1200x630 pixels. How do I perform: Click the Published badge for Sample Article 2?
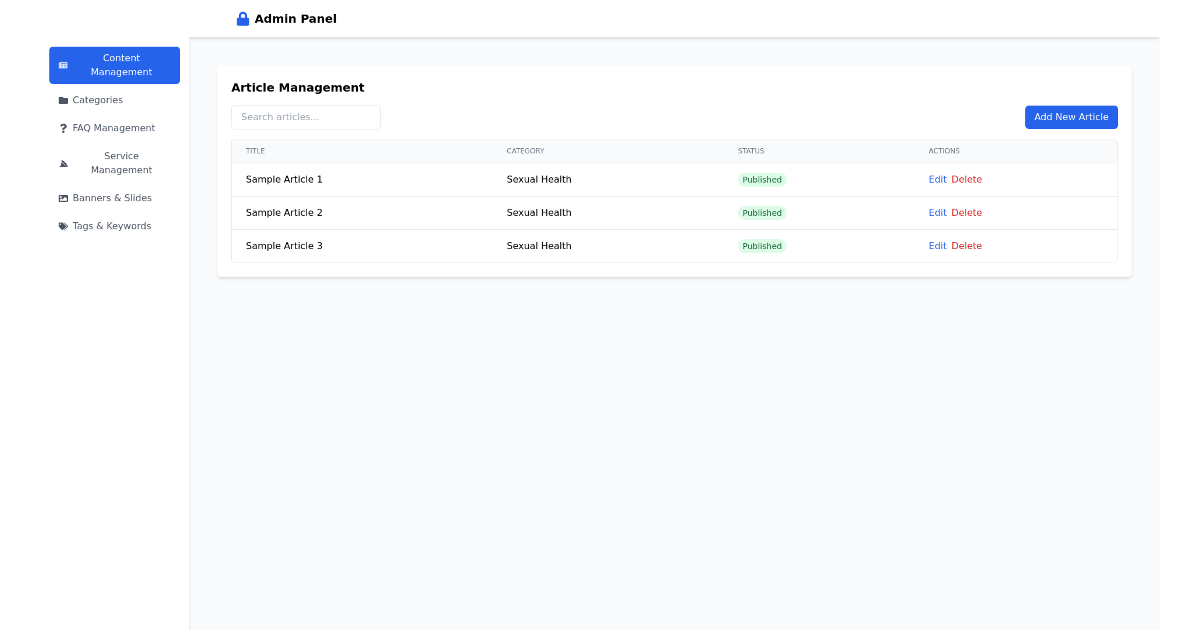(762, 212)
